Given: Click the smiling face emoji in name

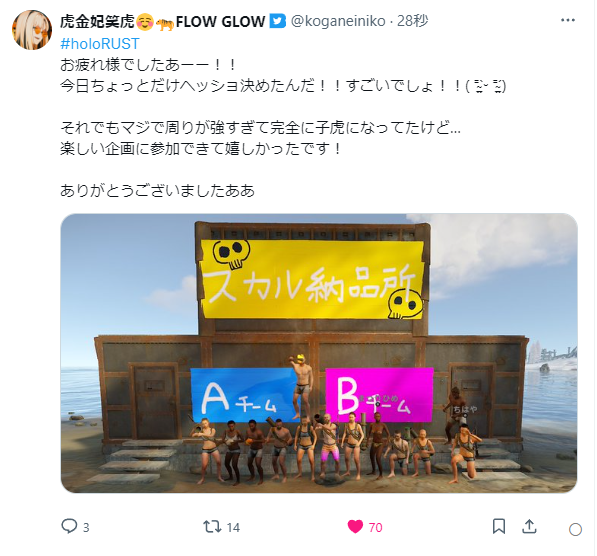Looking at the screenshot, I should [x=145, y=22].
